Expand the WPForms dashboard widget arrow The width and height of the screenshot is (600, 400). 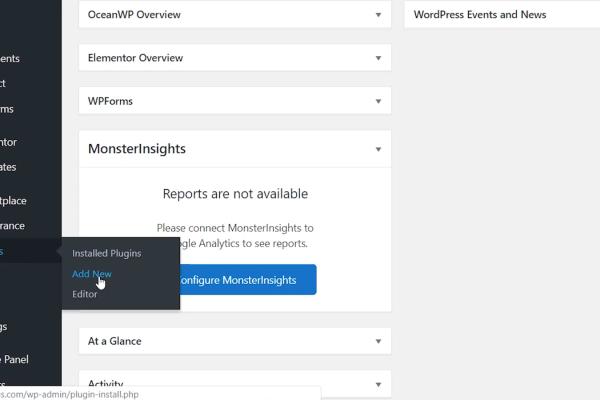378,101
